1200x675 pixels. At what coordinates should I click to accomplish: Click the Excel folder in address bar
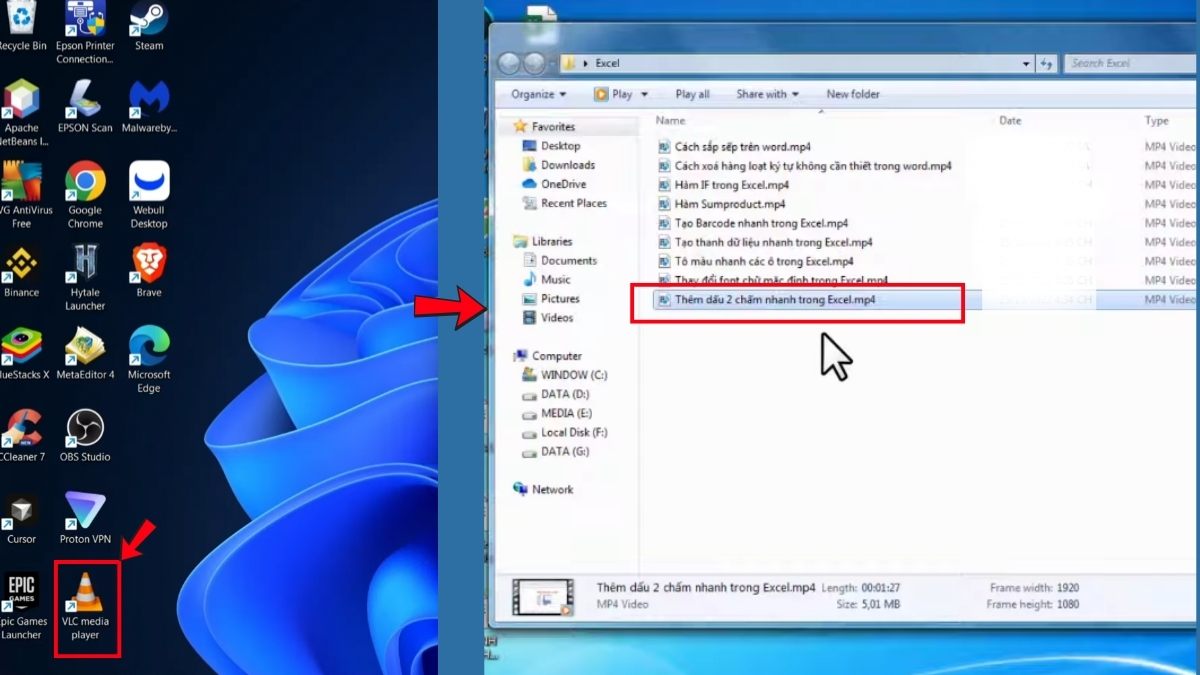pos(607,63)
